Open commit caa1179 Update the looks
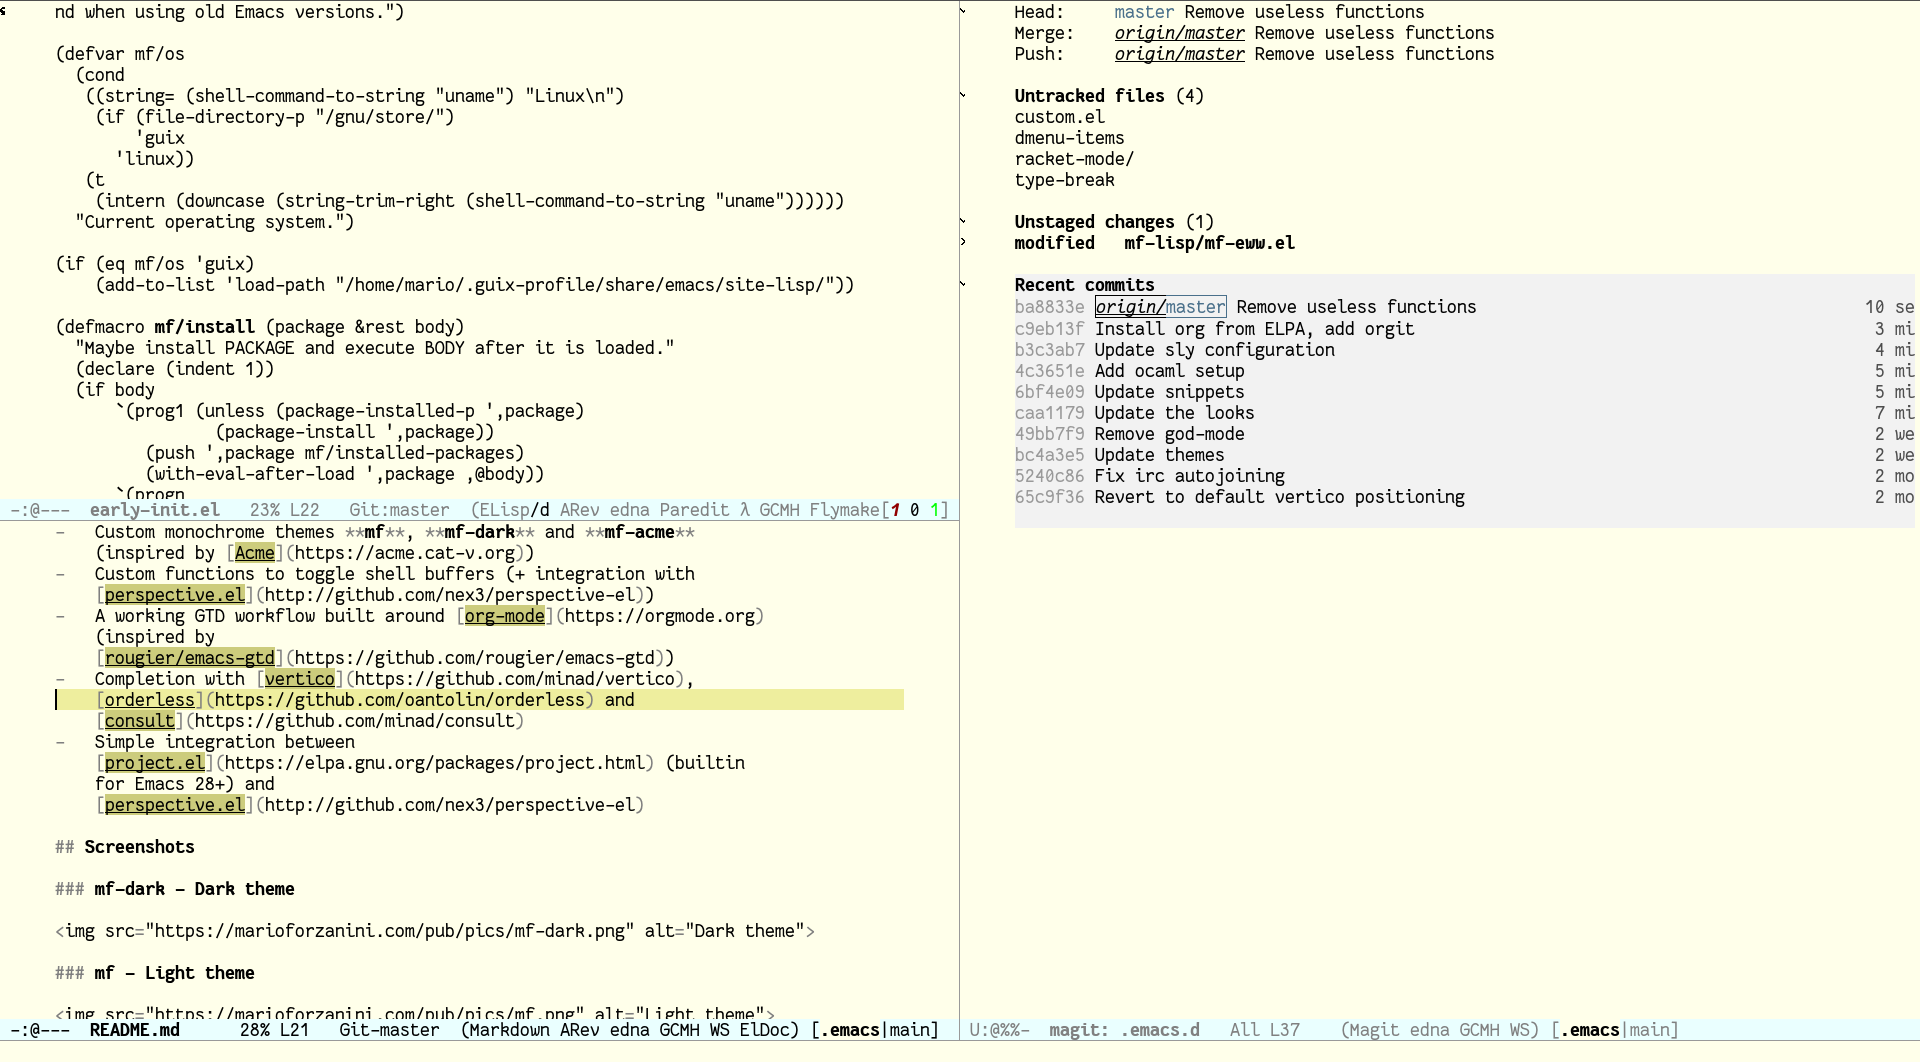Screen dimensions: 1920x1062 pyautogui.click(x=1464, y=413)
